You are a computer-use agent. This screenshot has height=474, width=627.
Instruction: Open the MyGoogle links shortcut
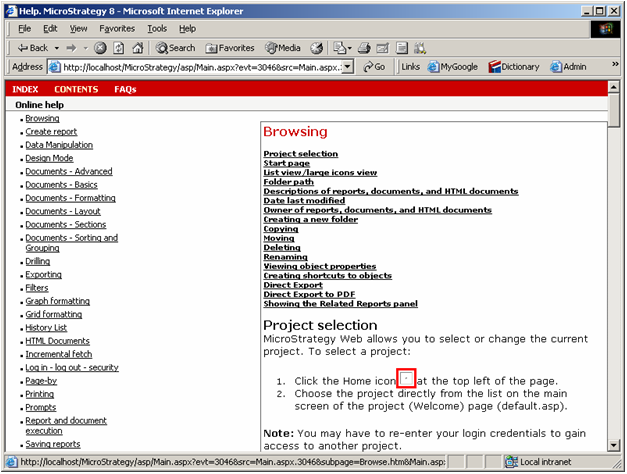point(453,67)
